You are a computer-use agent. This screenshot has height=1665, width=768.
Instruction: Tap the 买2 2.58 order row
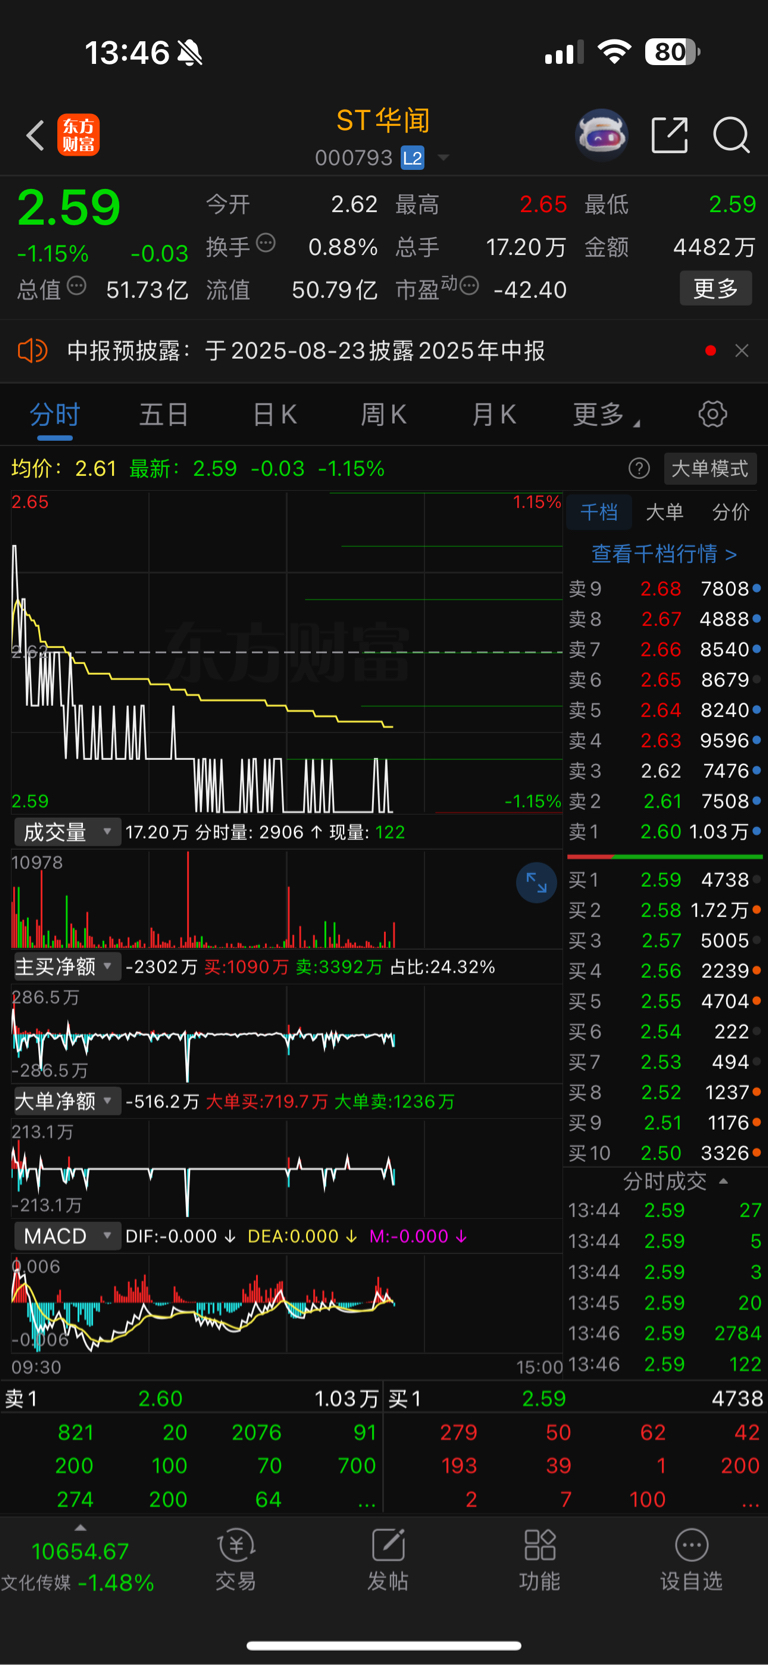coord(665,910)
